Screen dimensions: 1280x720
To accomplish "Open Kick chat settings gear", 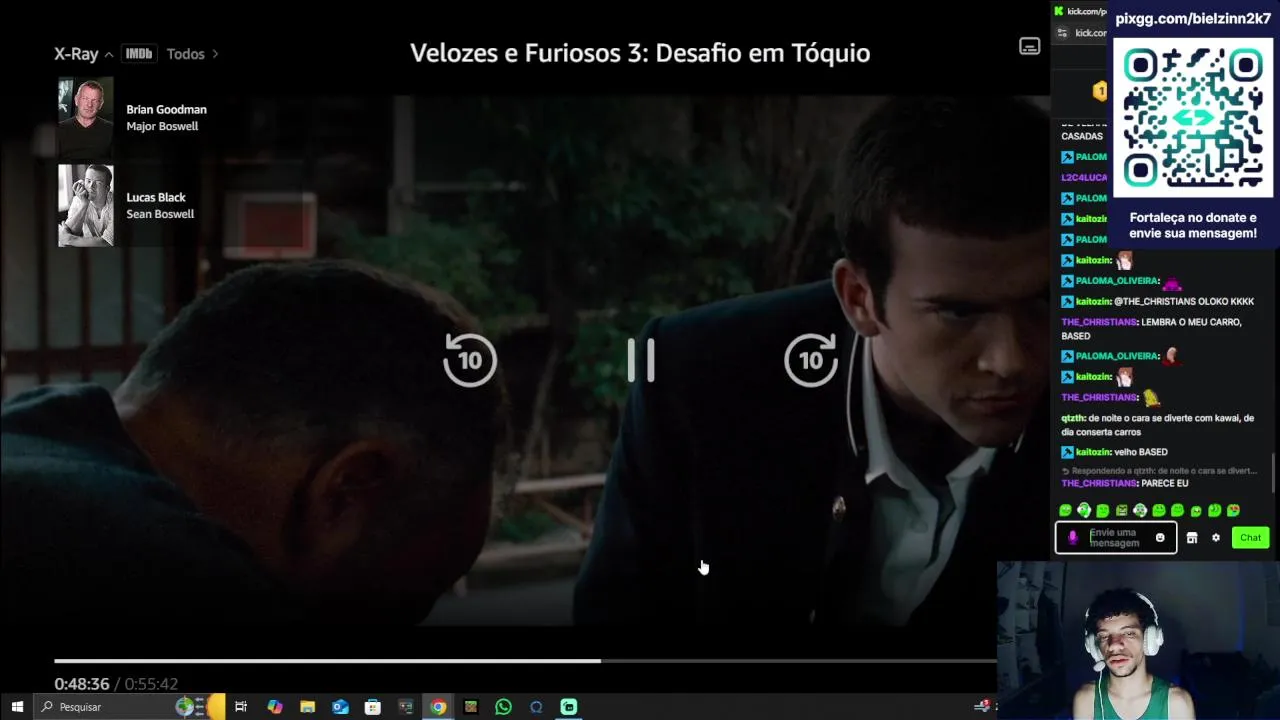I will 1216,538.
